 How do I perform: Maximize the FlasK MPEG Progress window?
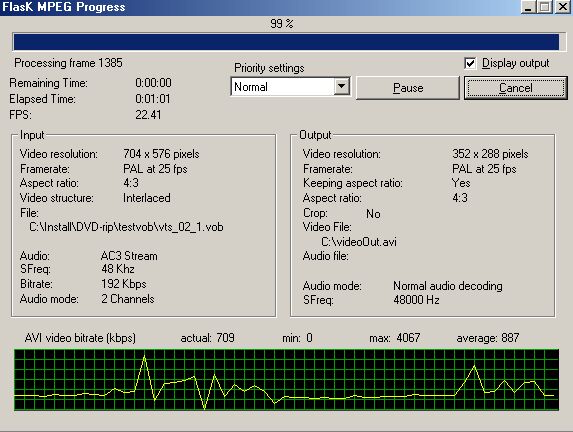pos(544,7)
